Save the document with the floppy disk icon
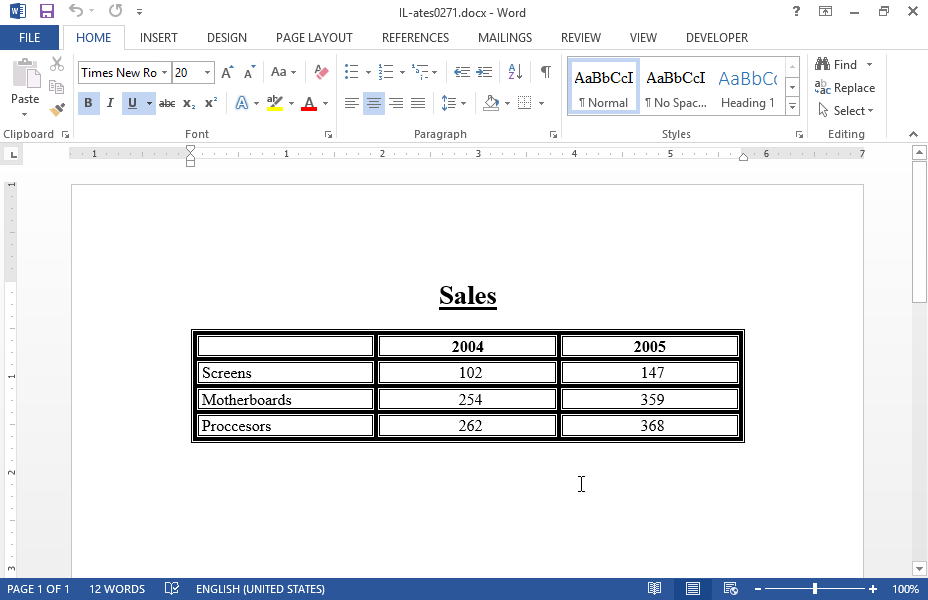This screenshot has height=600, width=928. [47, 11]
